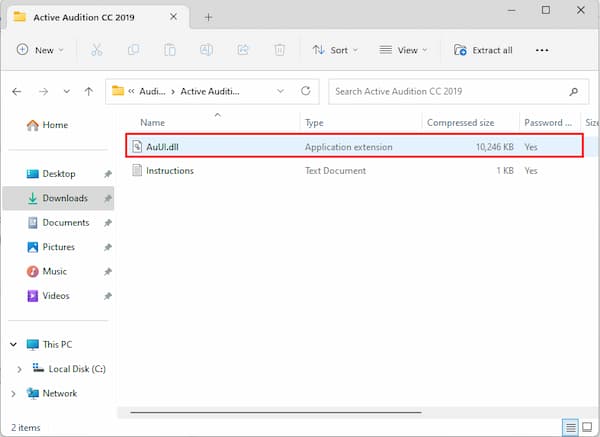This screenshot has height=437, width=600.
Task: Go up one folder level arrow
Action: (89, 91)
